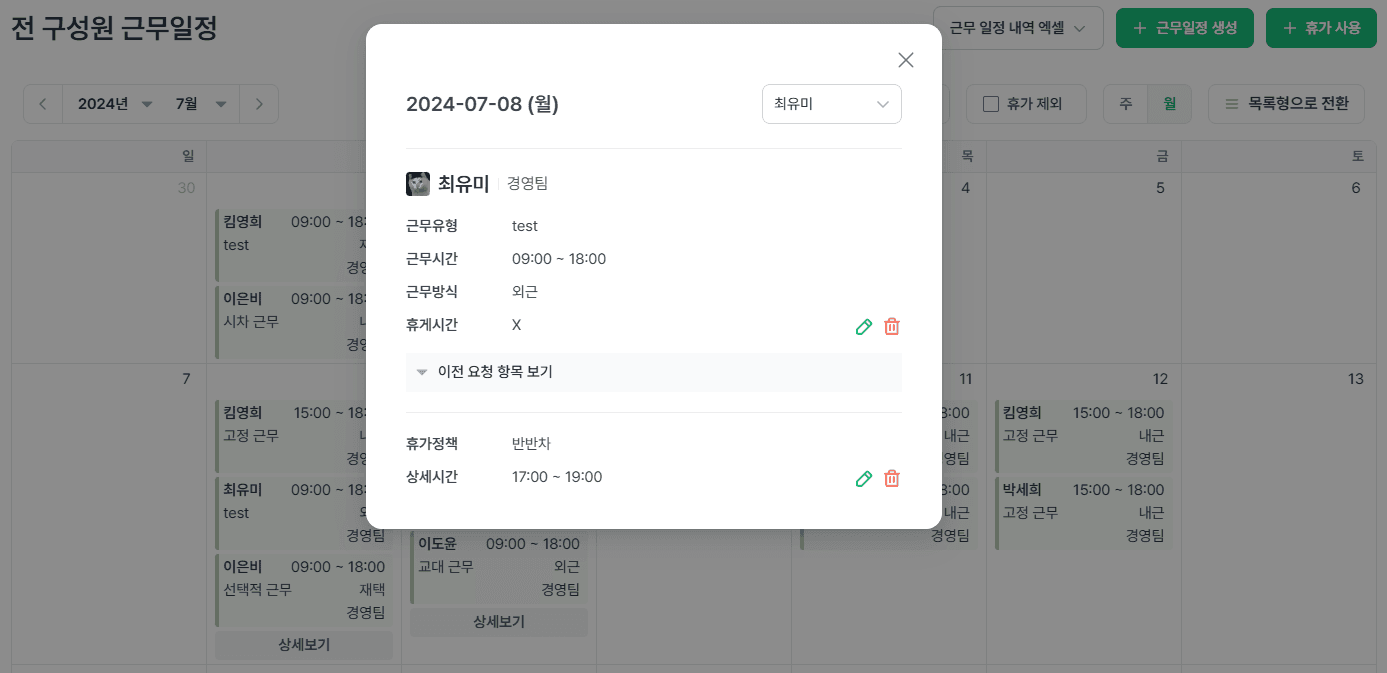Viewport: 1387px width, 673px height.
Task: Go to next month with right arrow
Action: pyautogui.click(x=258, y=103)
